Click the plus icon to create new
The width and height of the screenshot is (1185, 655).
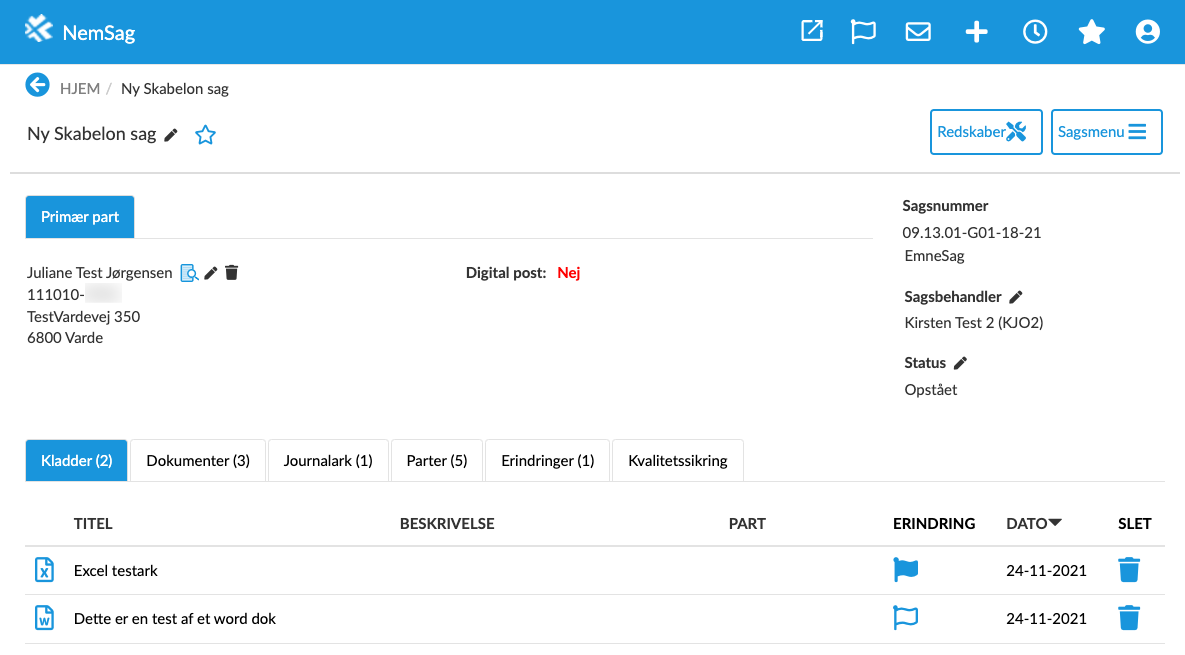[976, 32]
